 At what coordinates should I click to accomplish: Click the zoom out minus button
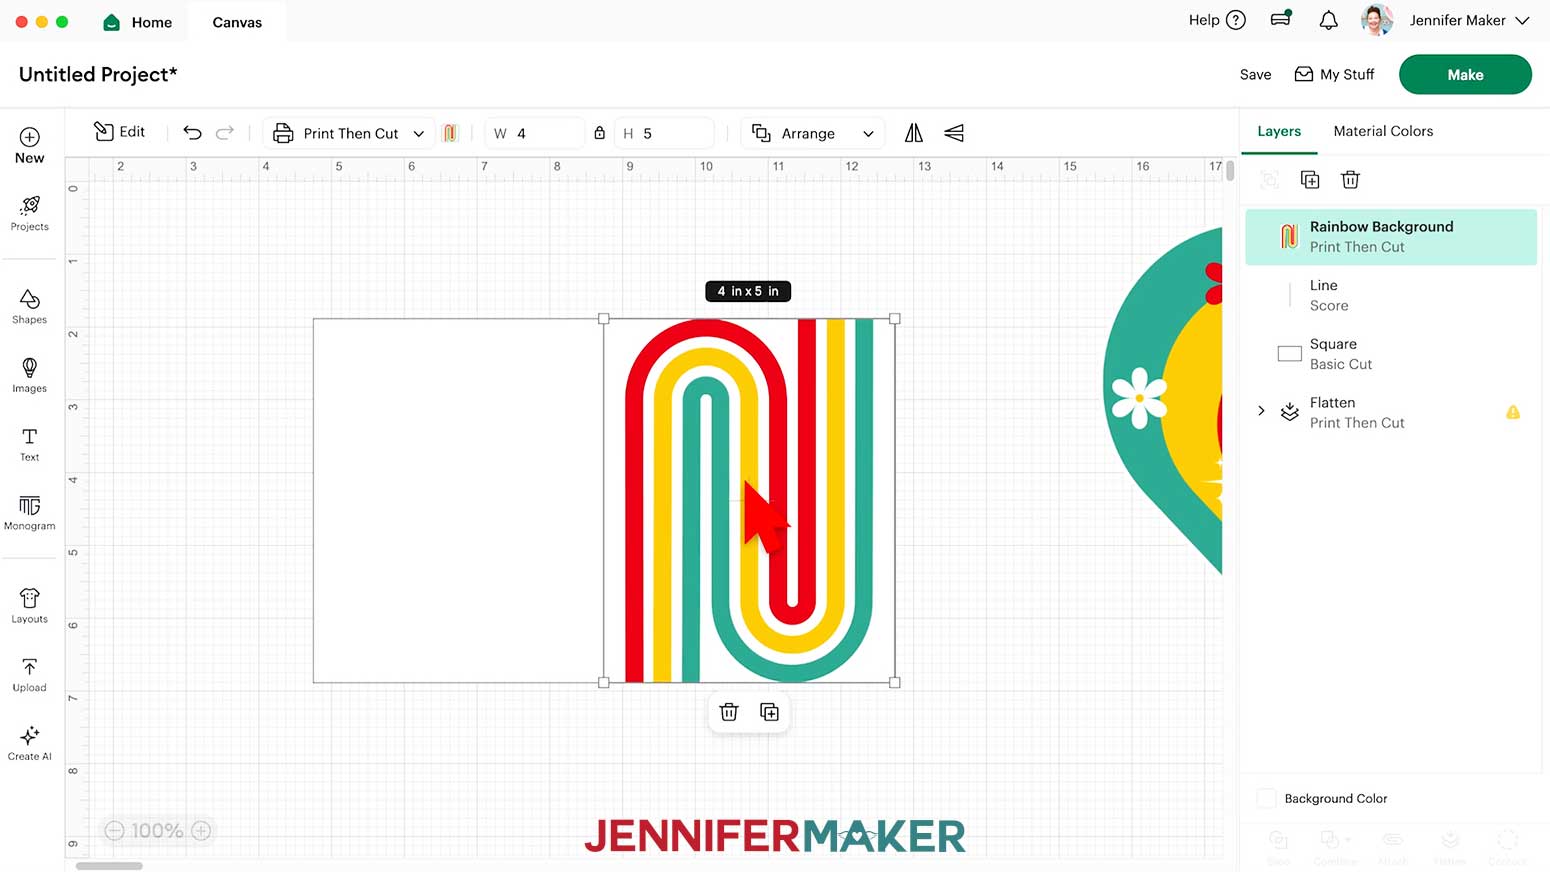tap(114, 831)
